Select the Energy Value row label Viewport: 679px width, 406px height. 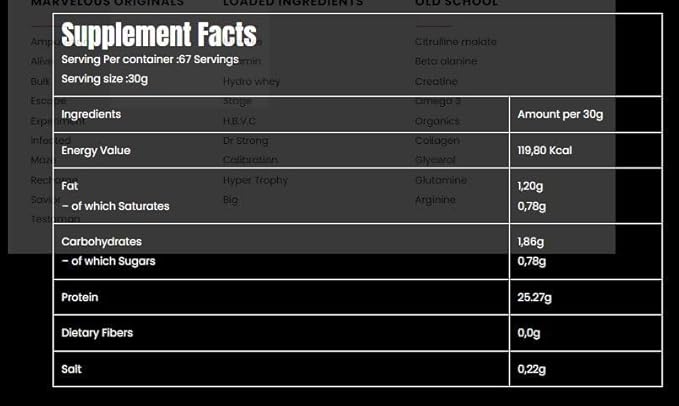tap(96, 150)
